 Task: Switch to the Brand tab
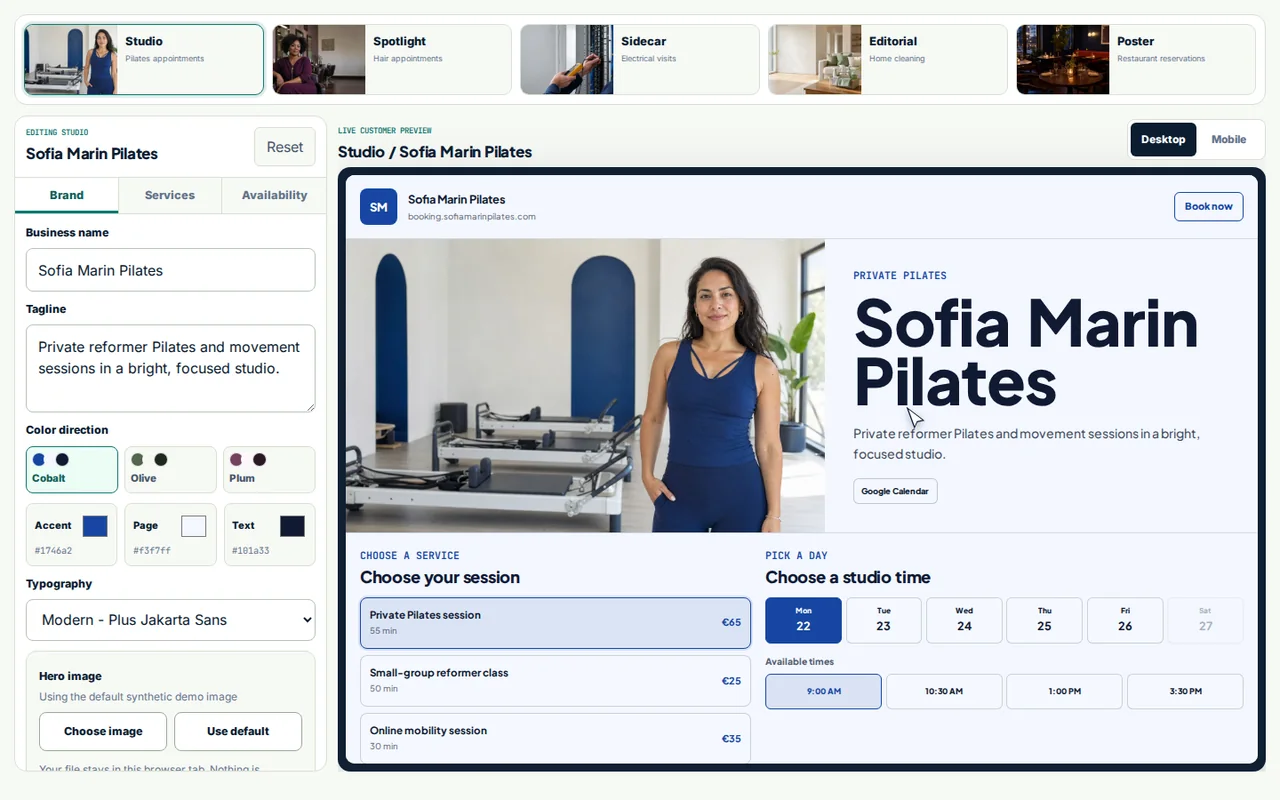tap(67, 195)
